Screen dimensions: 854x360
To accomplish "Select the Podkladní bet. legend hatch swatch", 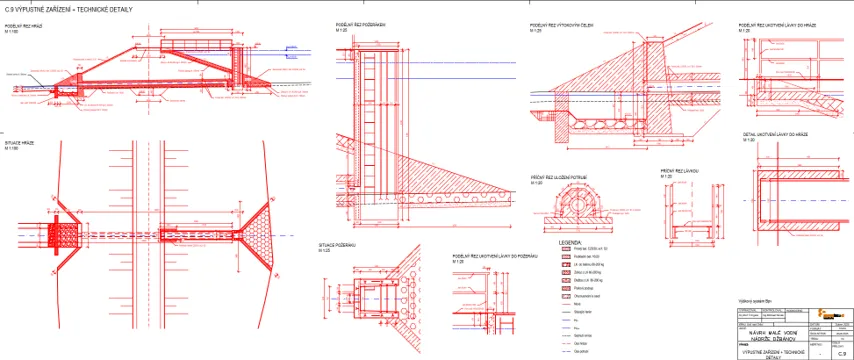I will [565, 257].
